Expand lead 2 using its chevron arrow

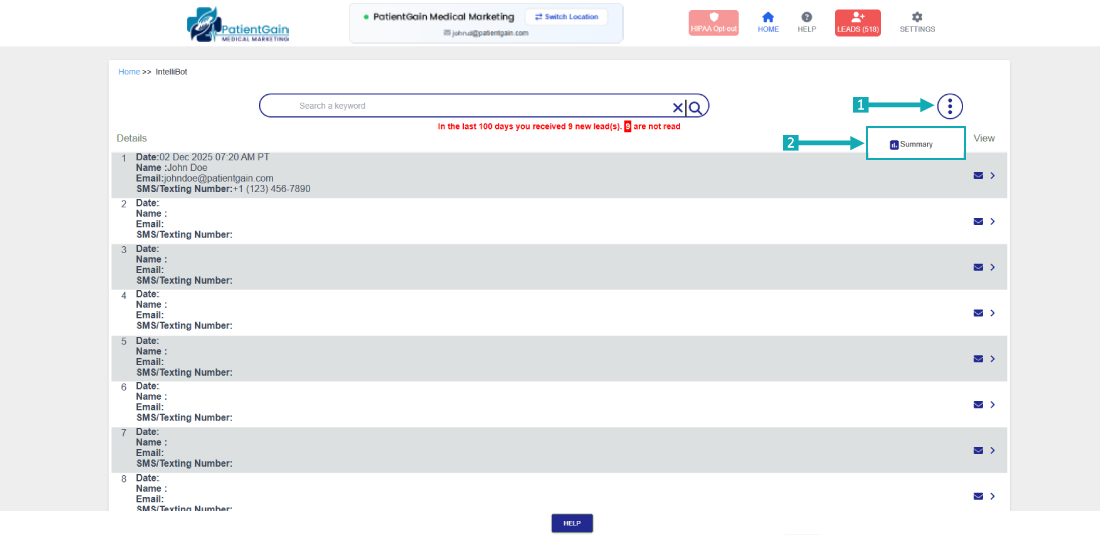(x=993, y=222)
